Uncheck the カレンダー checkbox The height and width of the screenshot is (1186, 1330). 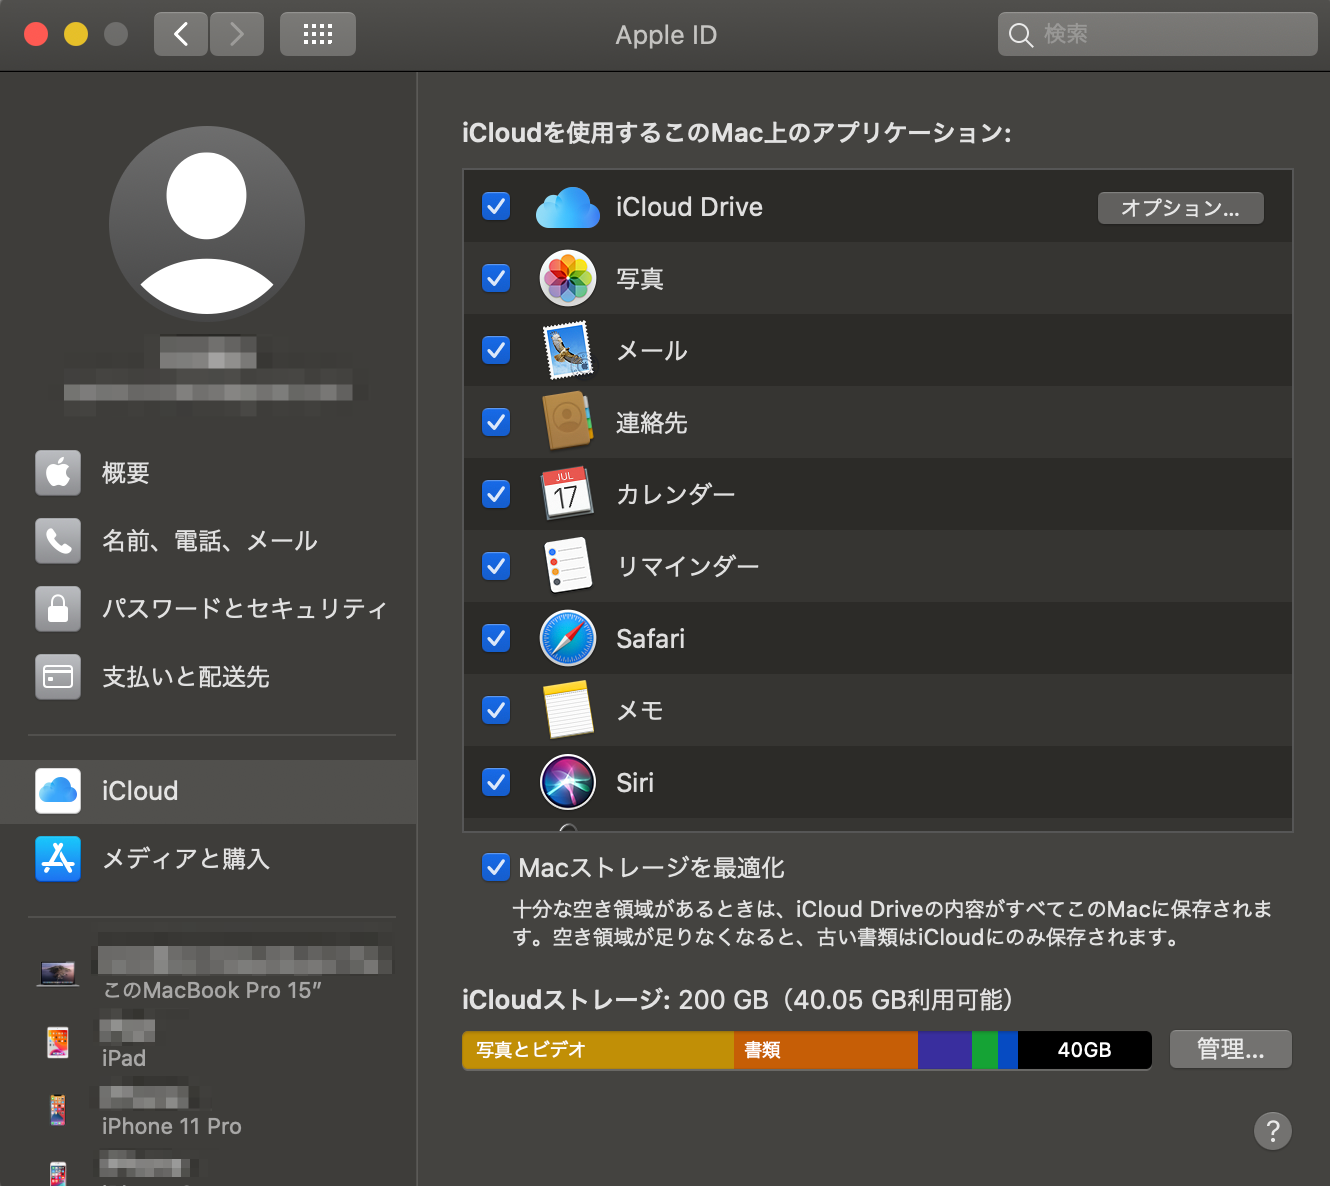[496, 494]
